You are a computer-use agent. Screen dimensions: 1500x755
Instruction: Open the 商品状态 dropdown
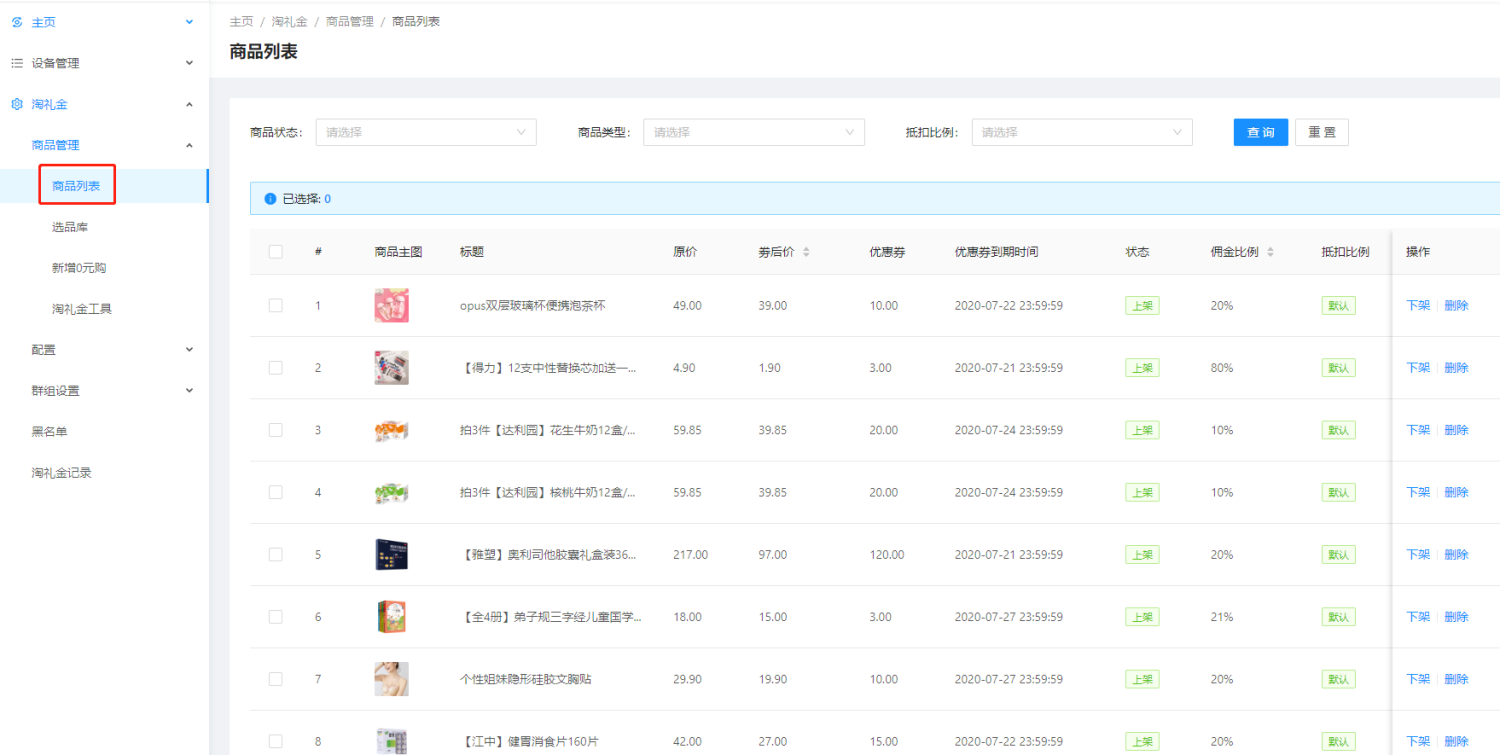(x=426, y=132)
